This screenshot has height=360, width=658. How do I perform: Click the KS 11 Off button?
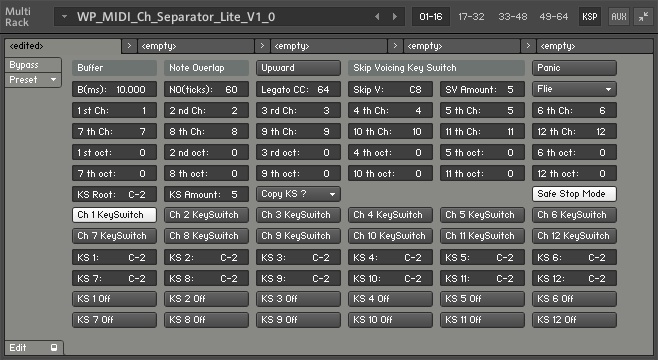tap(483, 320)
